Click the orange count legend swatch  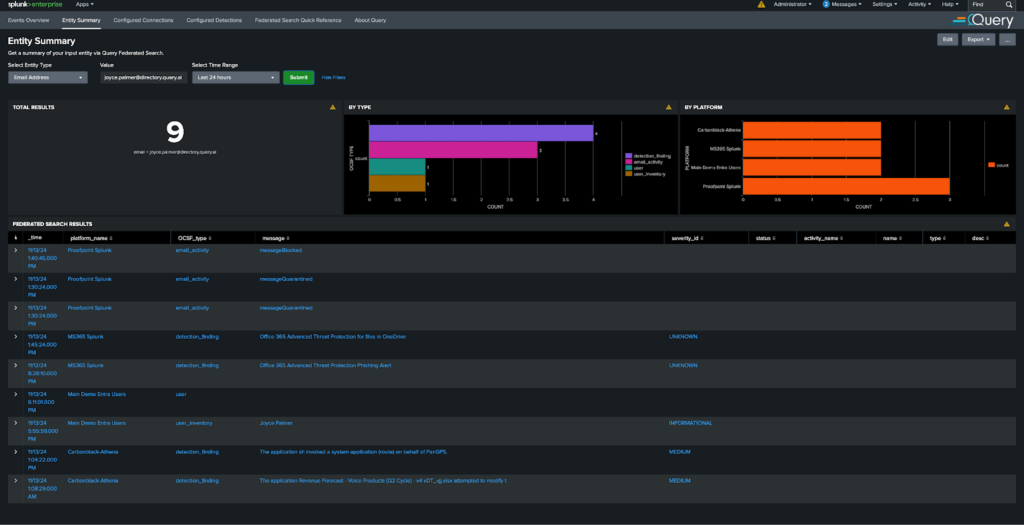[x=992, y=165]
